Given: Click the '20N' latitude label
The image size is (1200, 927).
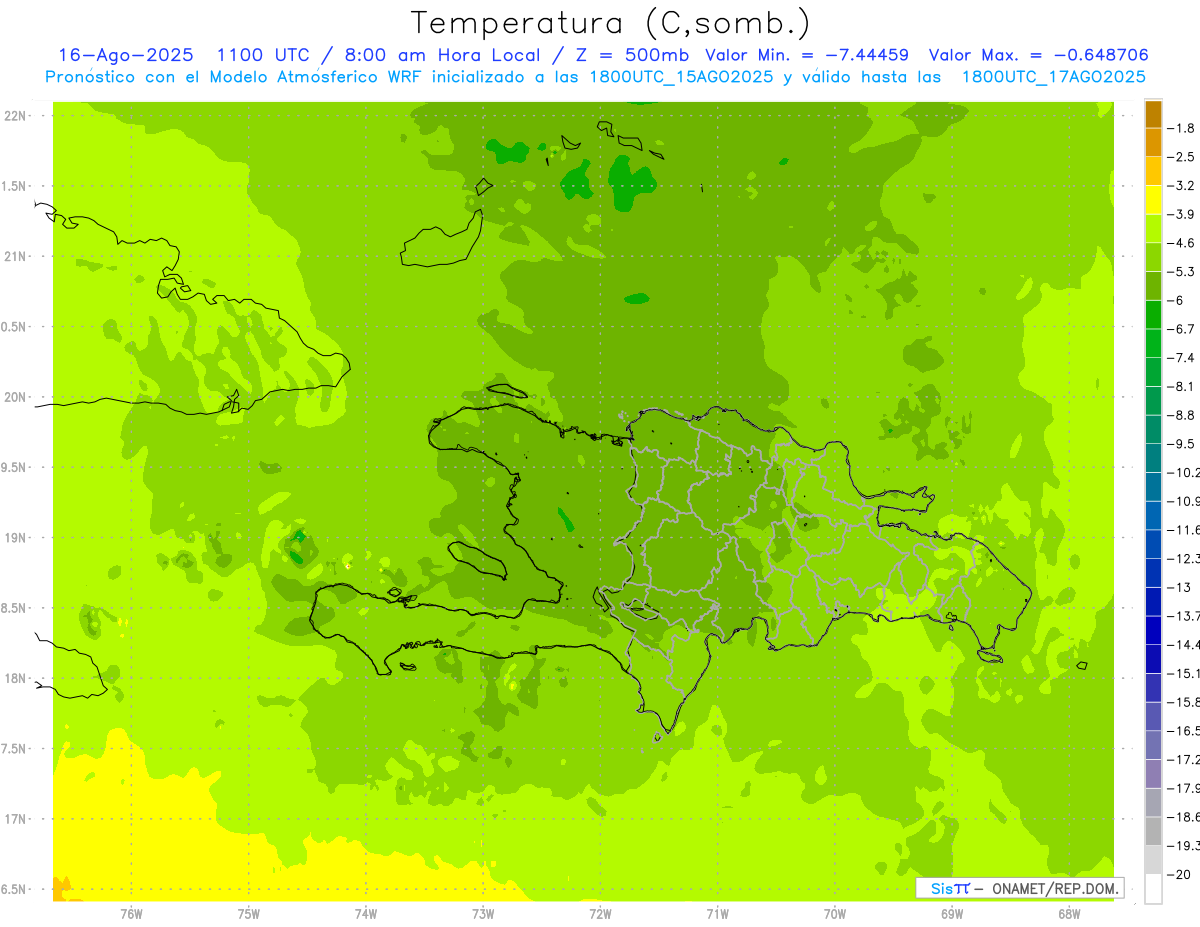Looking at the screenshot, I should [x=16, y=397].
